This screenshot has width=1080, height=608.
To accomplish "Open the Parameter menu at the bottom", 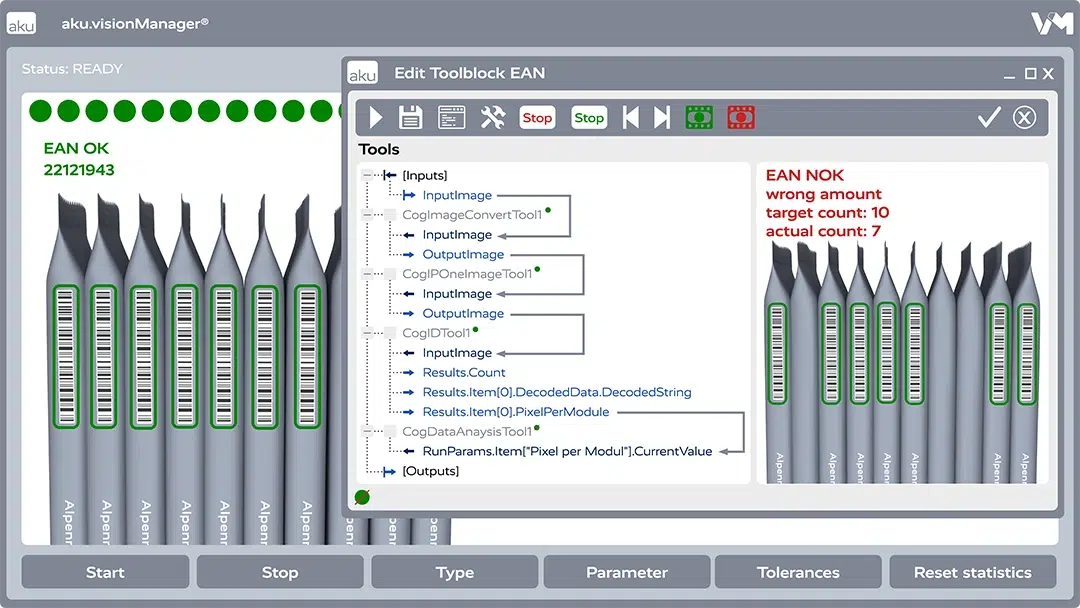I will click(x=626, y=572).
